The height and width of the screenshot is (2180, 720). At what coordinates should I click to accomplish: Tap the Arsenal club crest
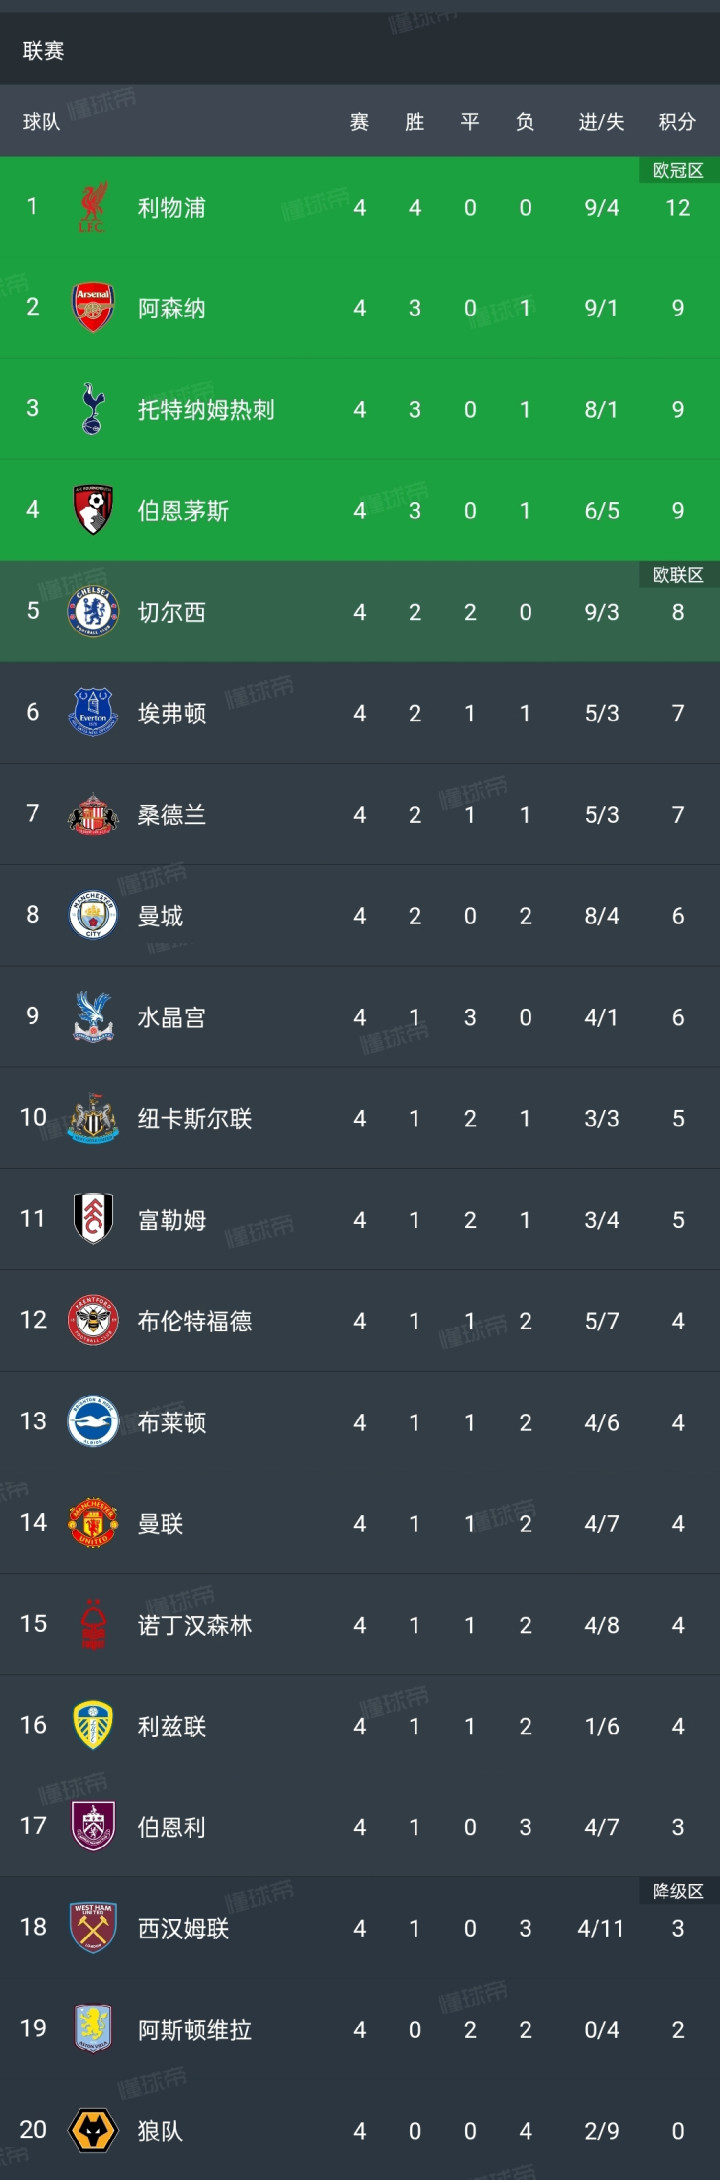click(x=93, y=307)
